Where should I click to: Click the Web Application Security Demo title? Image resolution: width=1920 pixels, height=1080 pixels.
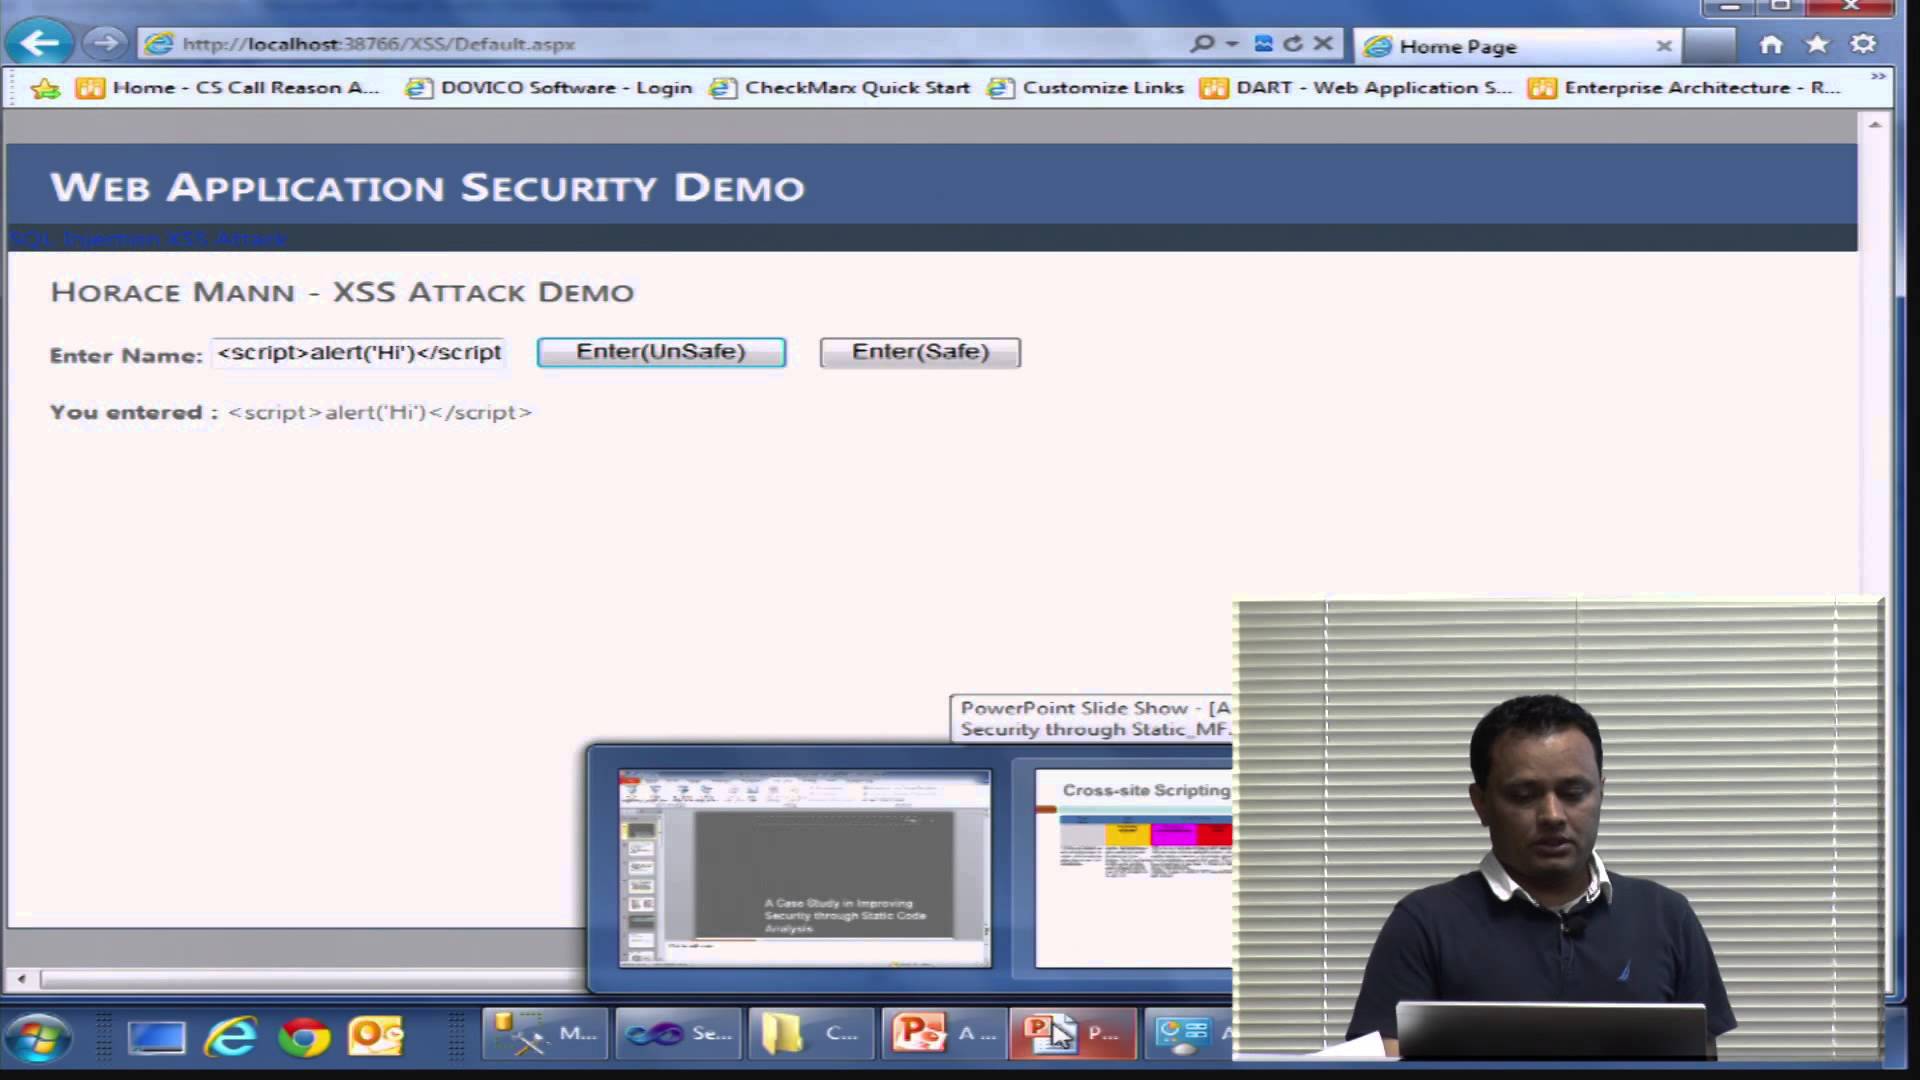coord(427,187)
